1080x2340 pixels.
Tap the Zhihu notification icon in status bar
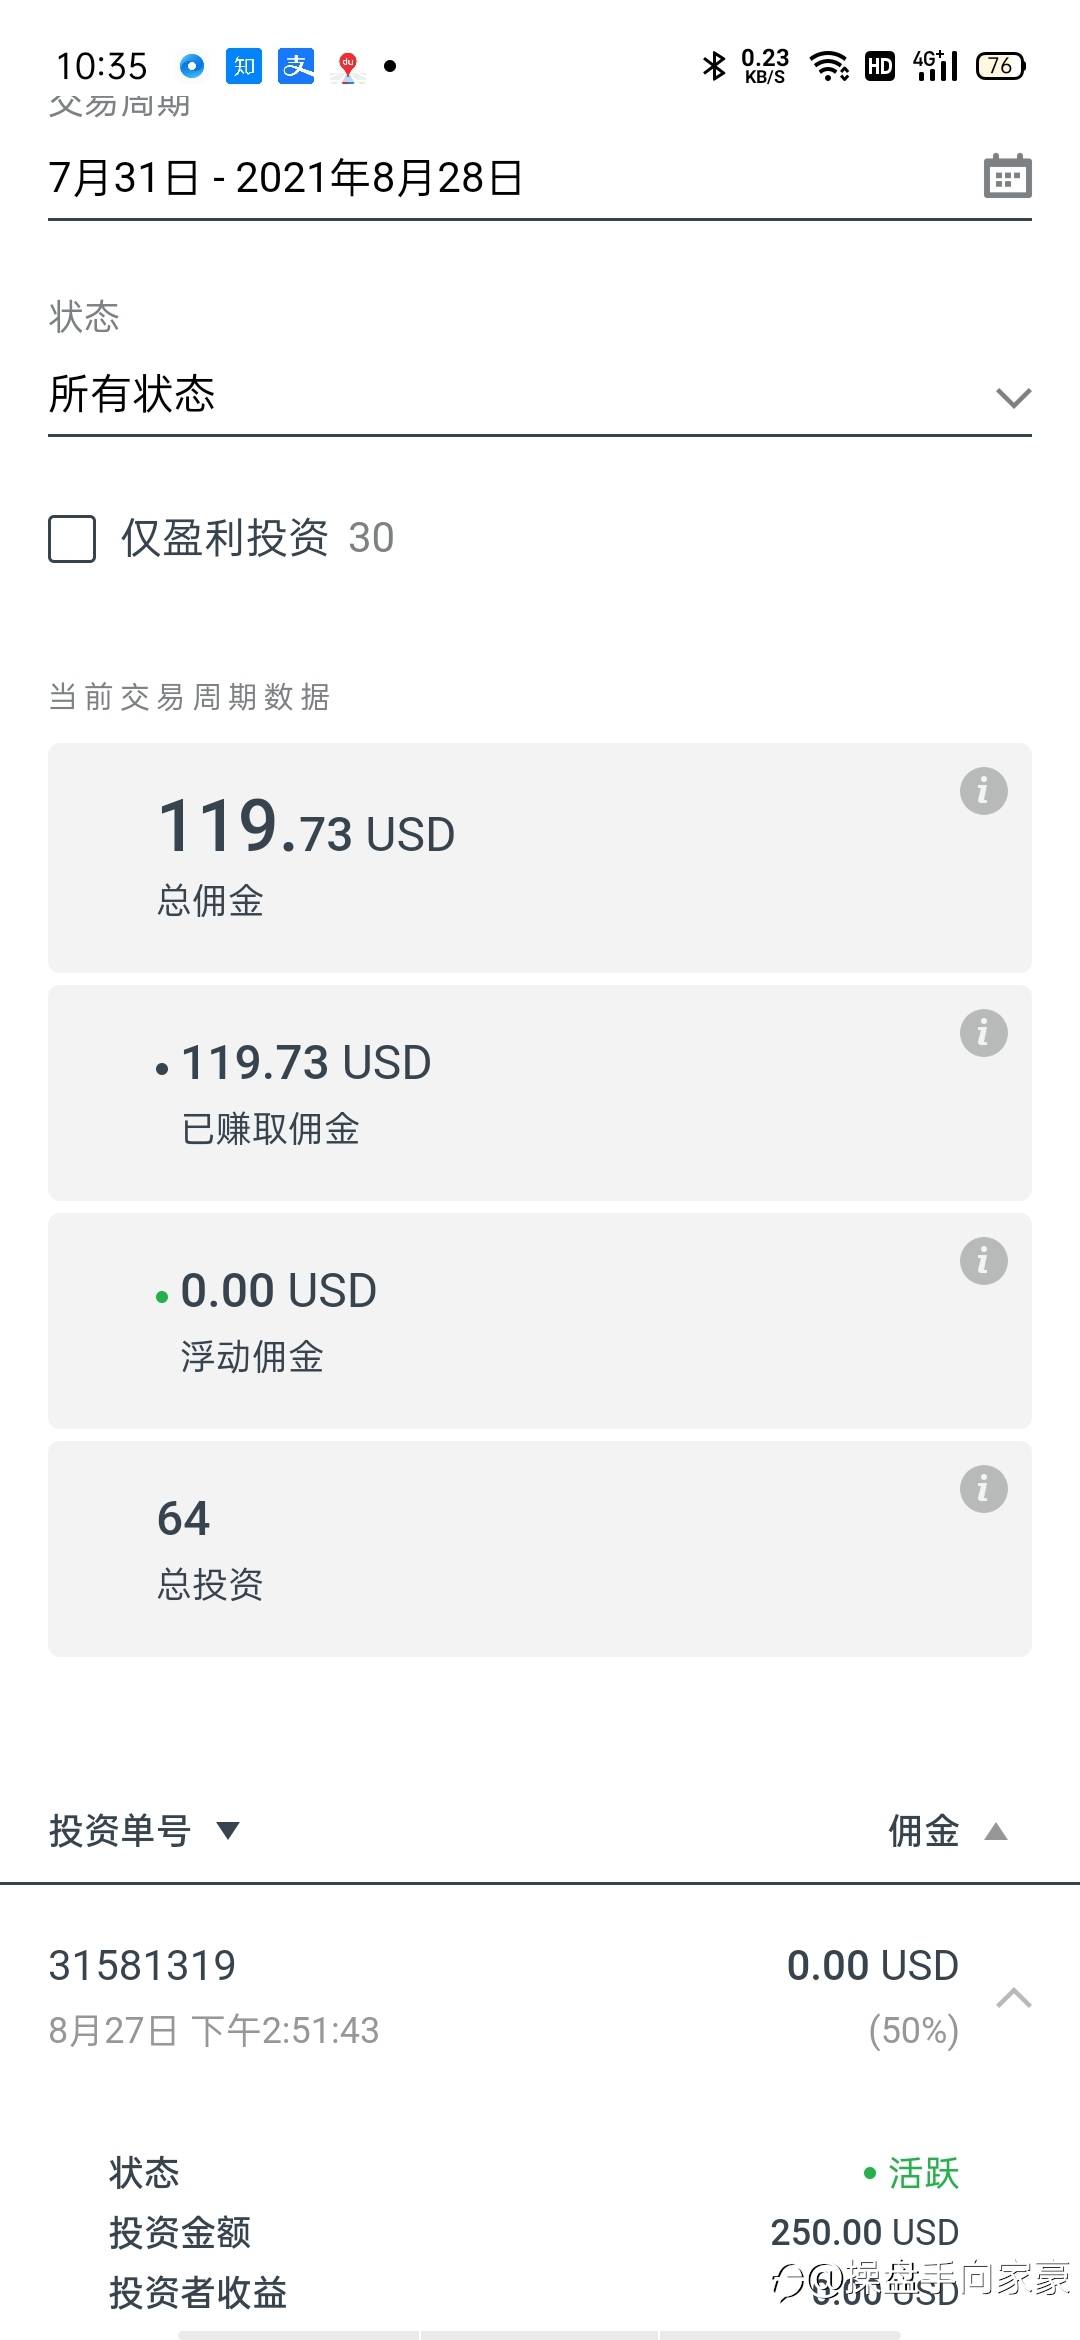point(244,66)
